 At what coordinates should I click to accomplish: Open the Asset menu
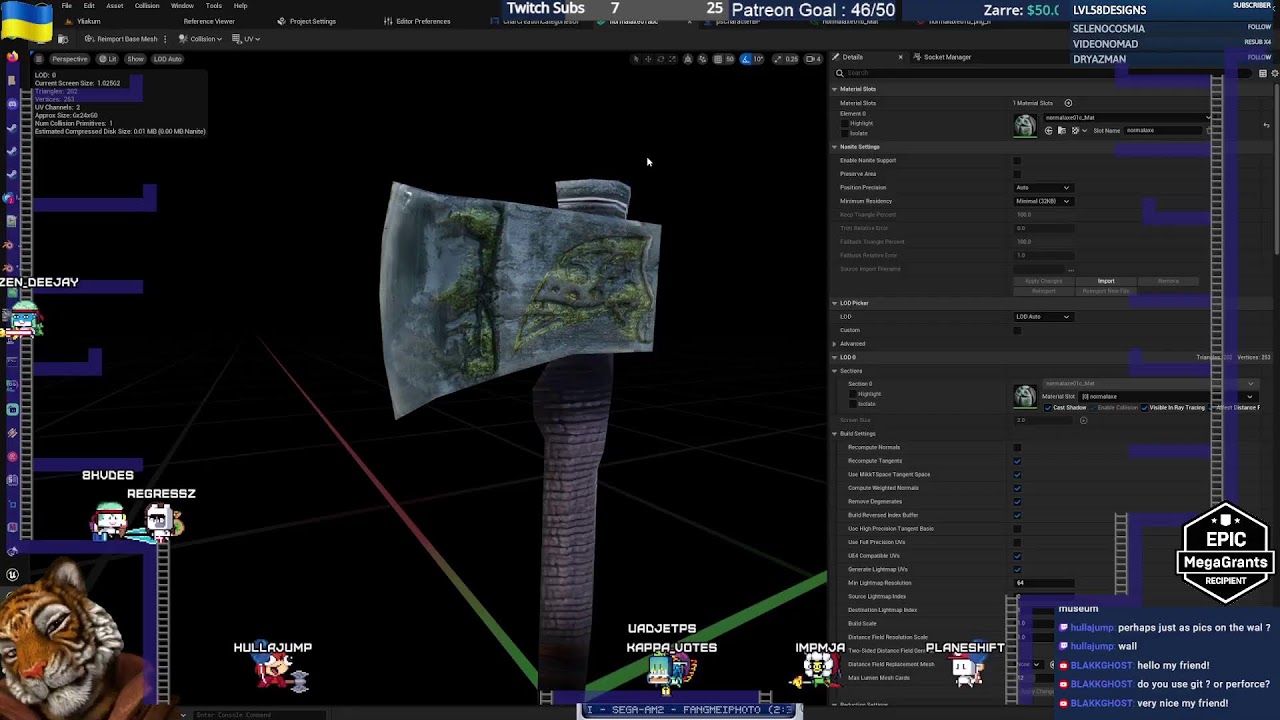pyautogui.click(x=115, y=5)
